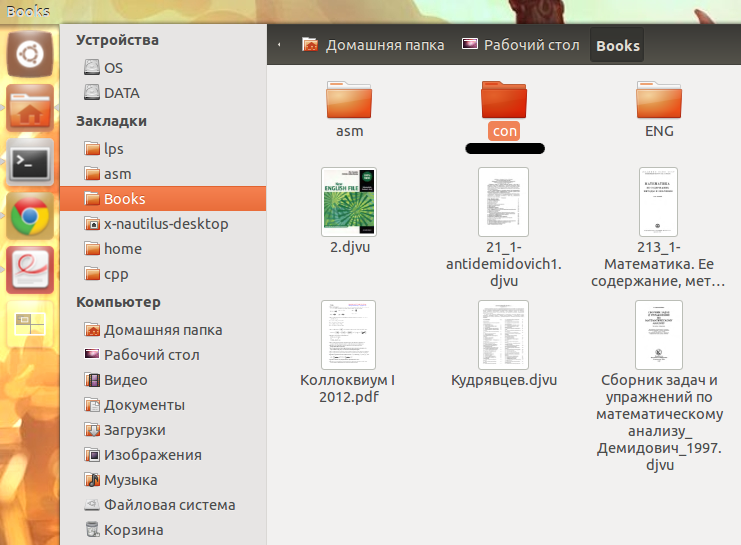Screen dimensions: 741x545
Task: Select the Books path bar segment
Action: coord(617,45)
